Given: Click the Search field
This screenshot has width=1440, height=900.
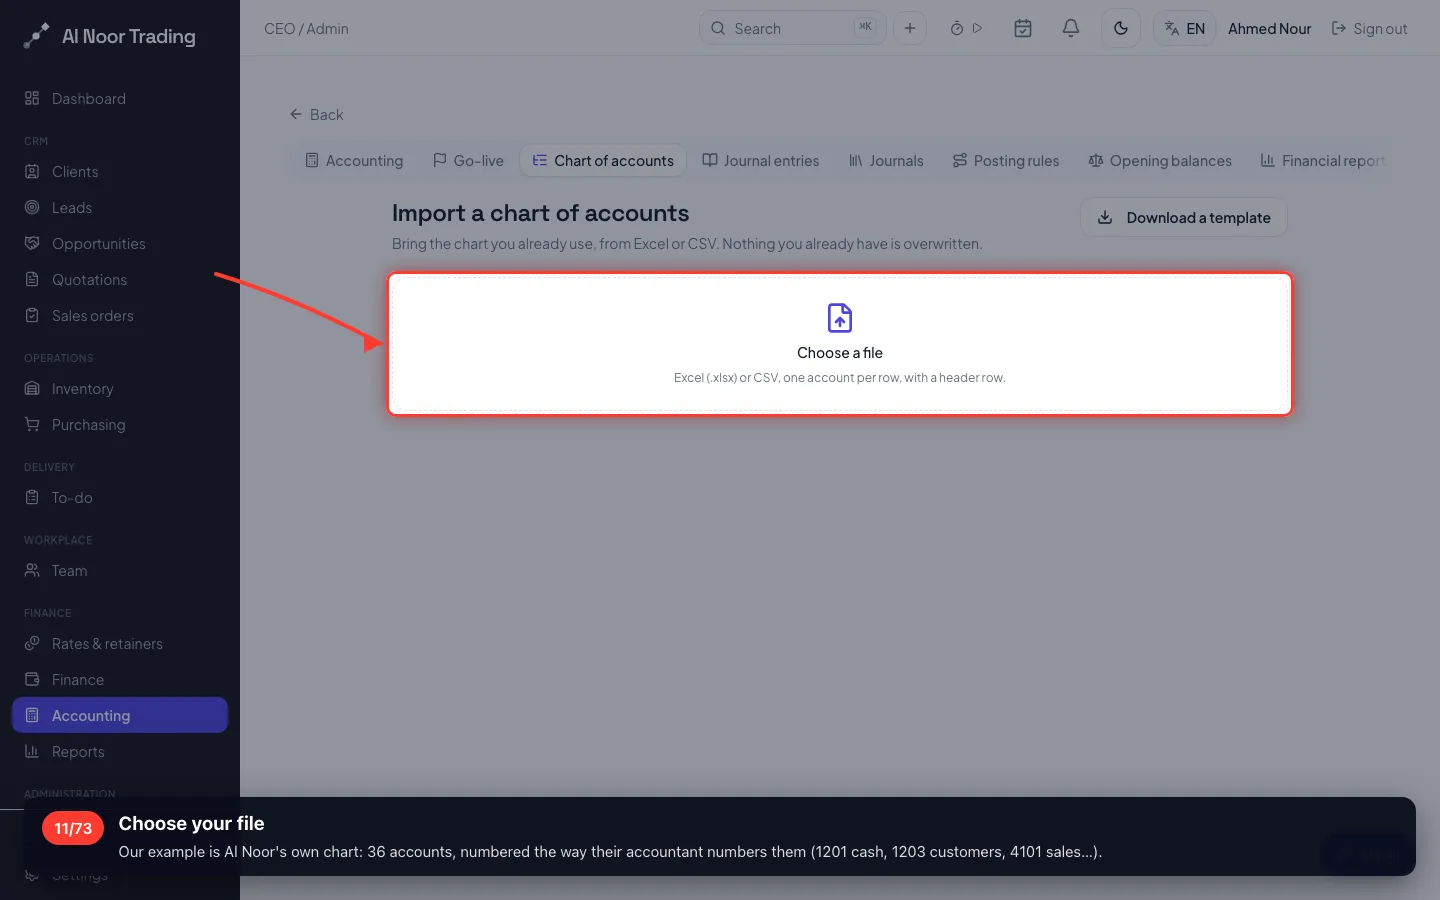Looking at the screenshot, I should (792, 29).
